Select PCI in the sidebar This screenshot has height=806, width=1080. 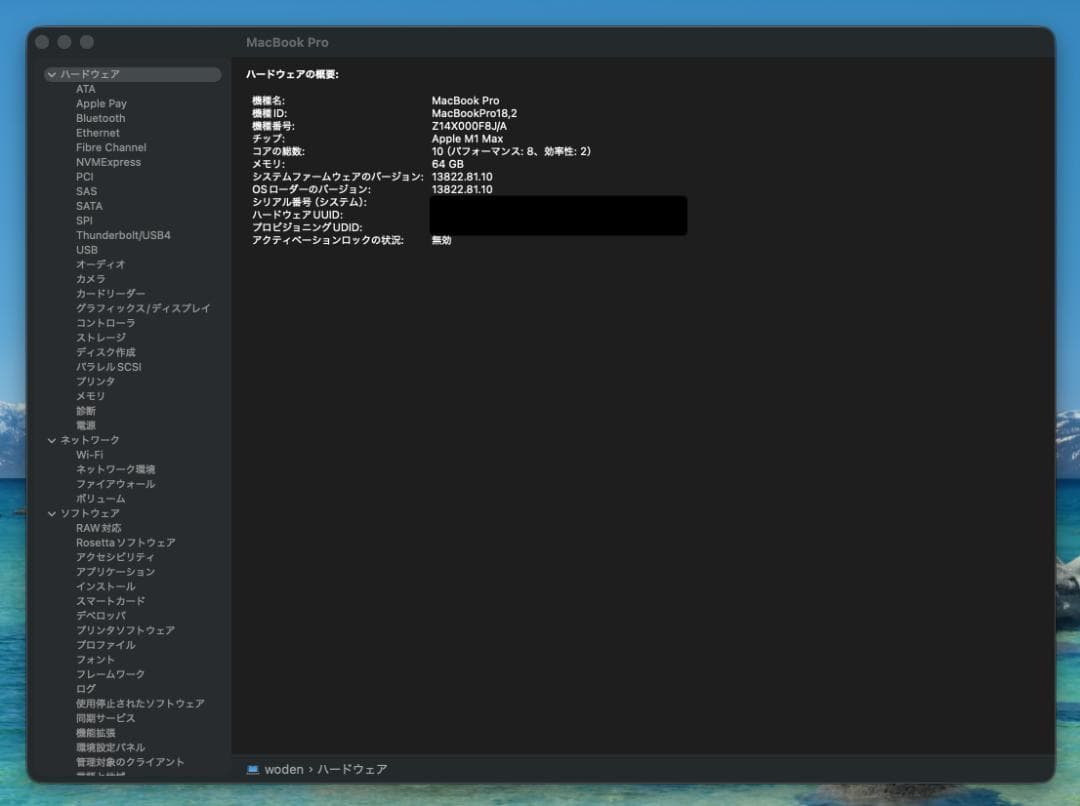pos(85,177)
